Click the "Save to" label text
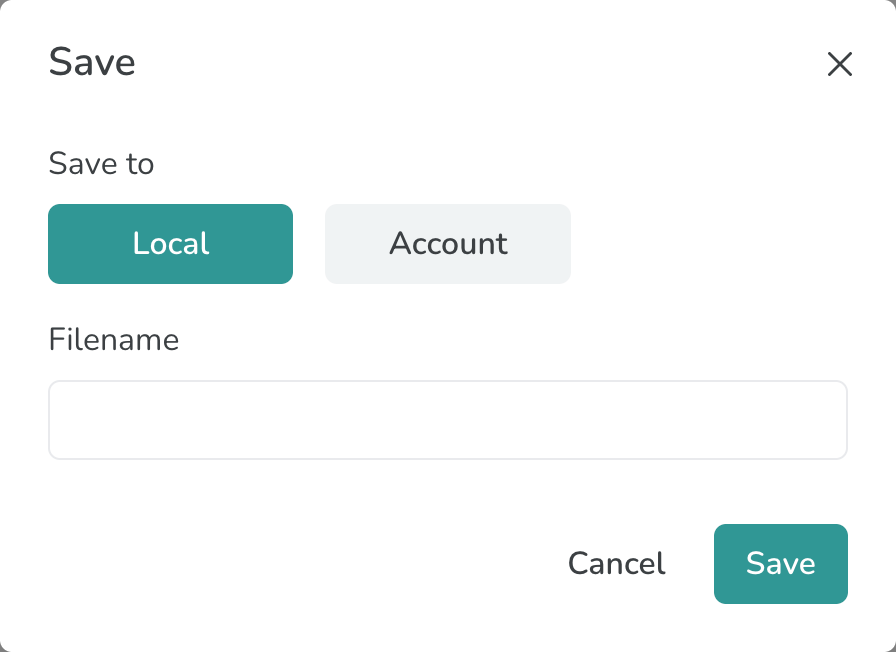This screenshot has height=652, width=896. pyautogui.click(x=101, y=163)
